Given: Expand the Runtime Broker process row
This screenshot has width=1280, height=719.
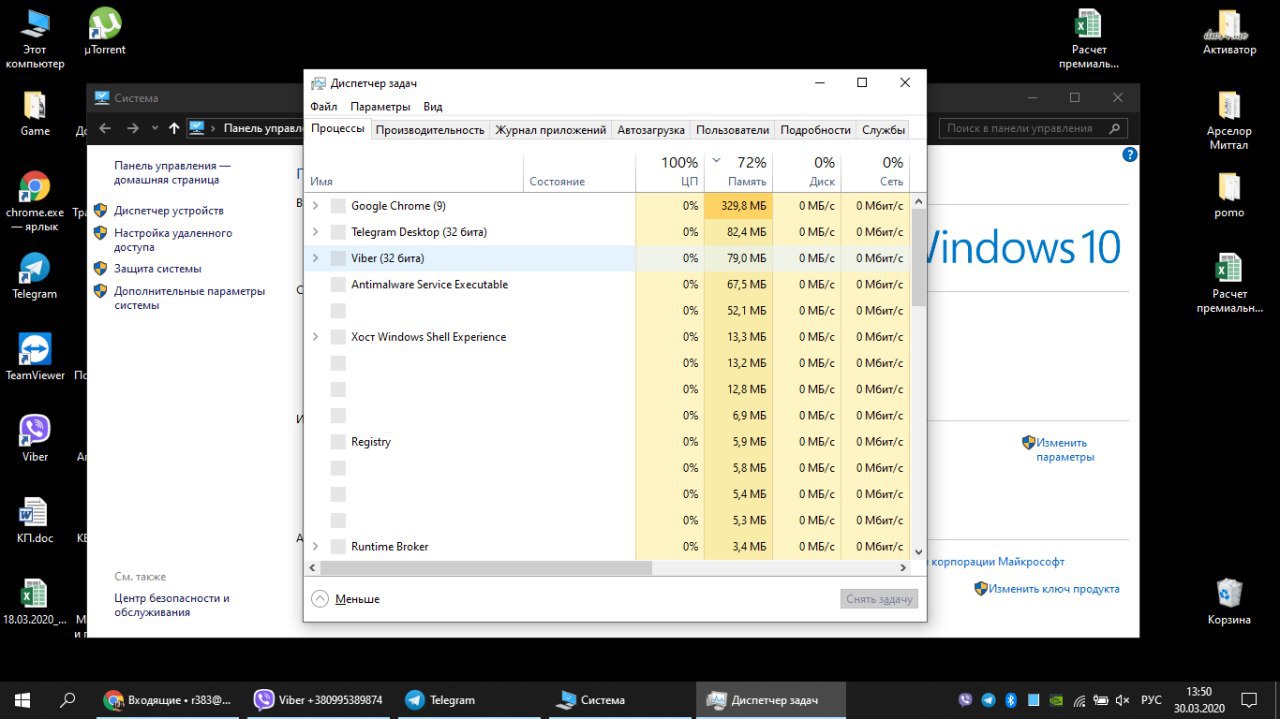Looking at the screenshot, I should 315,547.
